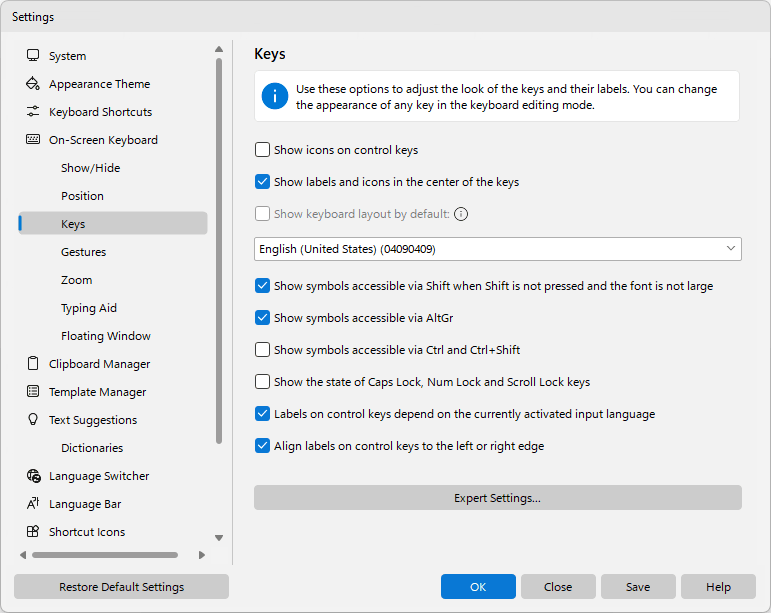The image size is (771, 613).
Task: Click the Language Bar letter icon
Action: click(33, 504)
